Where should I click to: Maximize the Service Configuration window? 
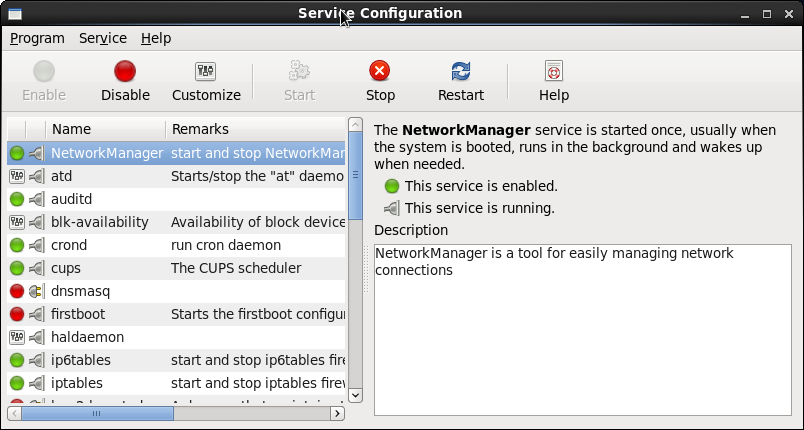pos(767,14)
